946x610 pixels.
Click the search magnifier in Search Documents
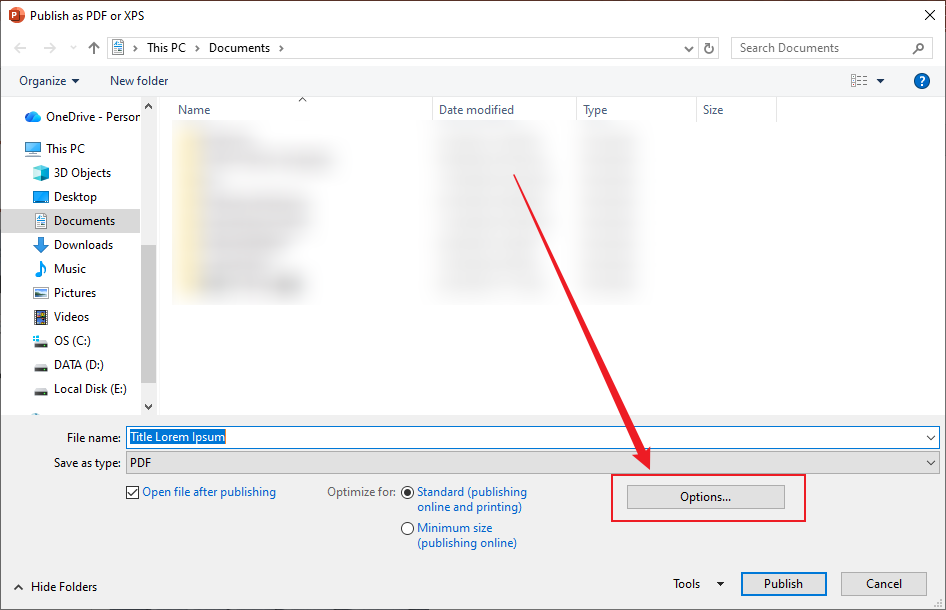[918, 47]
